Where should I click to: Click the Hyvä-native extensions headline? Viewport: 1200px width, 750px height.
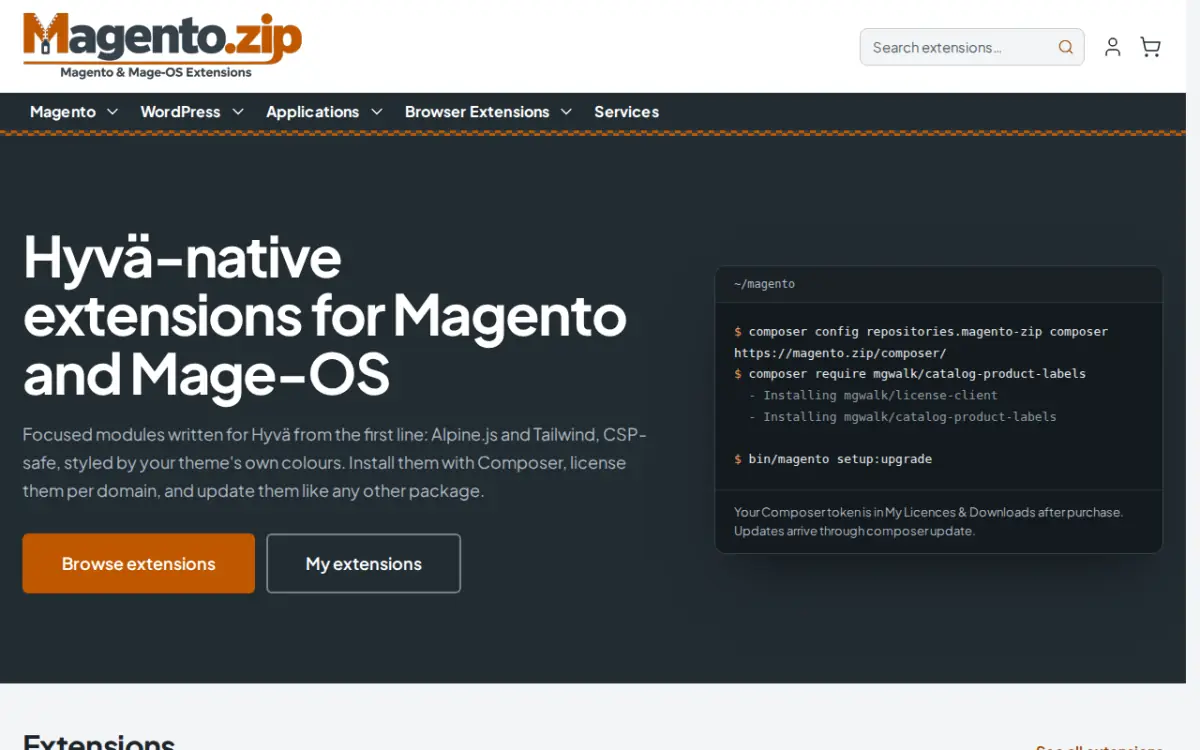click(x=325, y=316)
